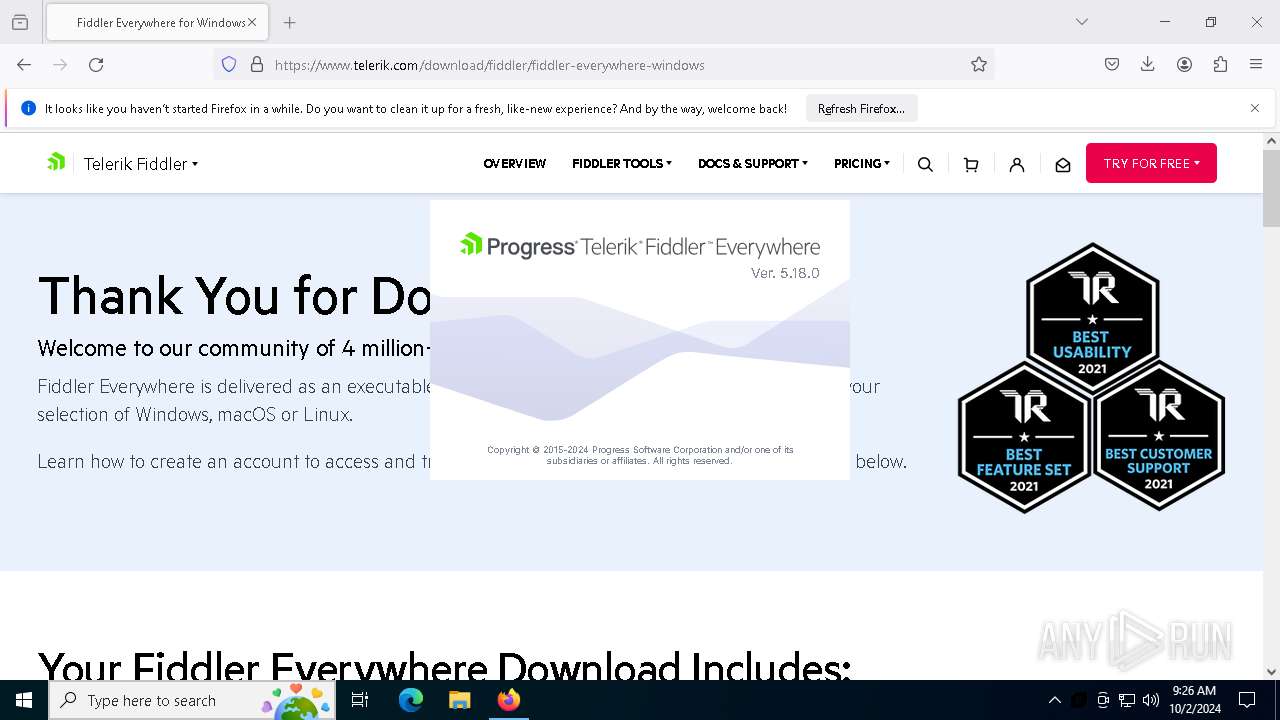Open Task View on the taskbar

[x=360, y=700]
